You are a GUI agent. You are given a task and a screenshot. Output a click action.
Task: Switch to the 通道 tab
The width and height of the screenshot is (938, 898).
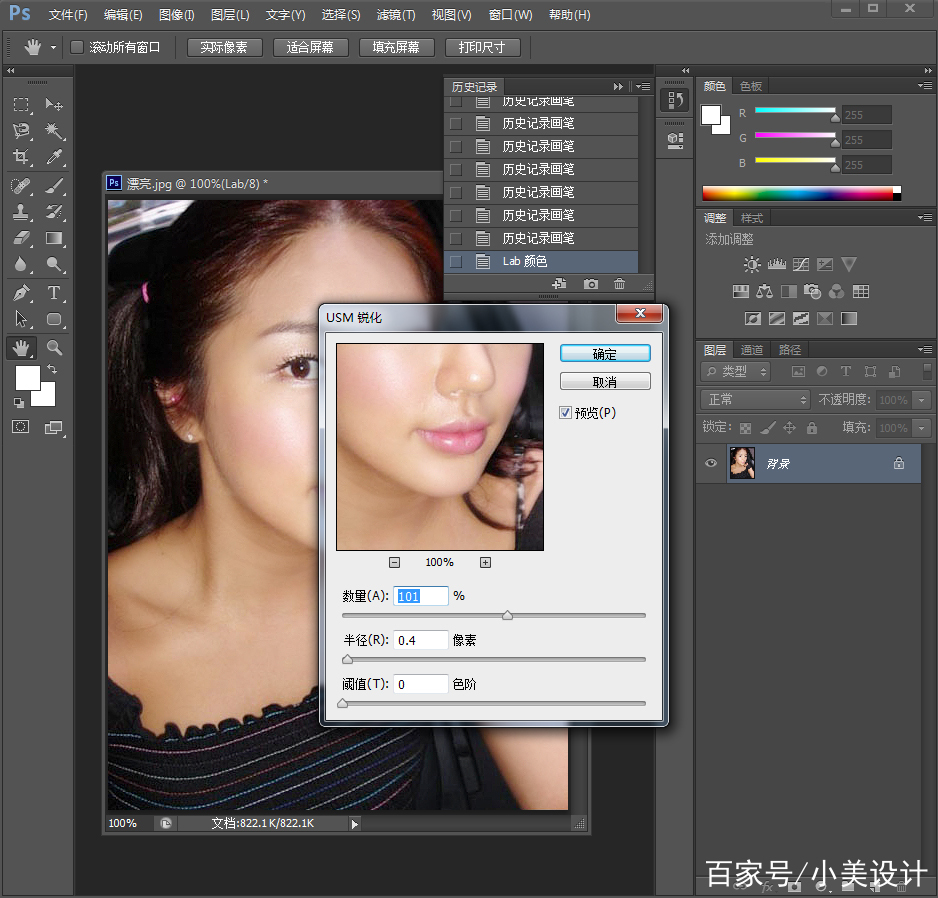[752, 350]
